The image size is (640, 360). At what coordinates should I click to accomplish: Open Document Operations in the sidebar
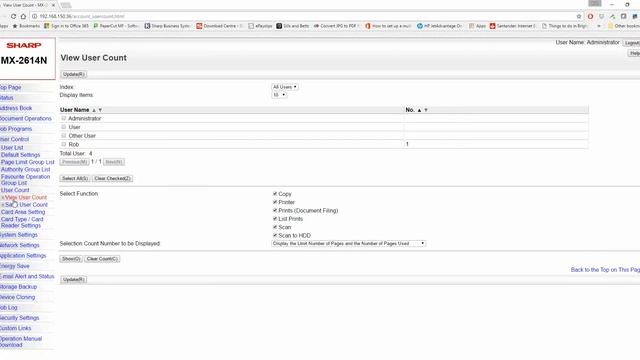(26, 118)
